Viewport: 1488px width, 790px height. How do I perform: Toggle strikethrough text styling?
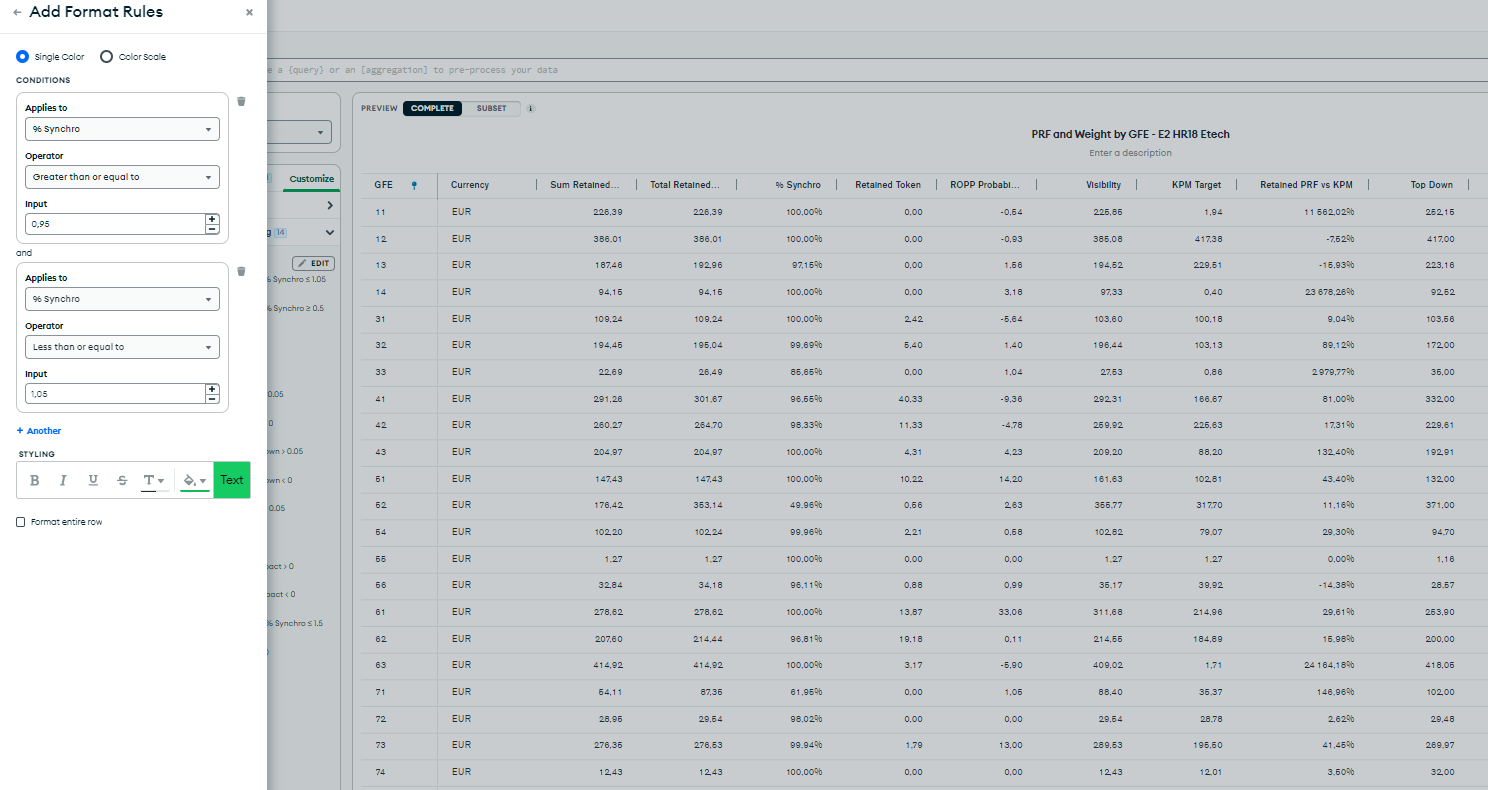pos(122,480)
